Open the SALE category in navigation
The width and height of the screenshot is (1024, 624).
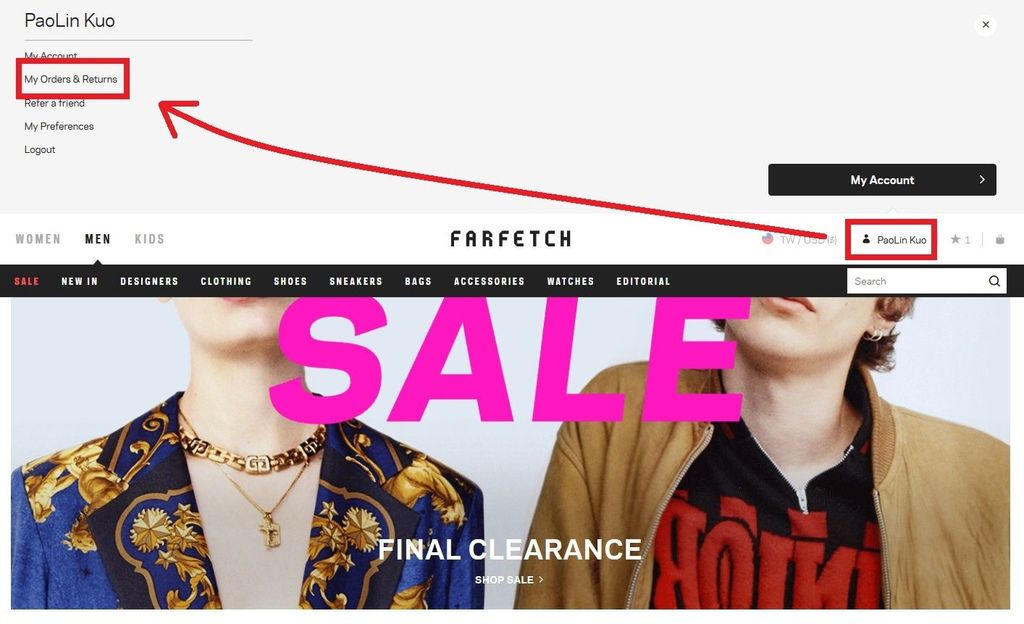[x=27, y=281]
